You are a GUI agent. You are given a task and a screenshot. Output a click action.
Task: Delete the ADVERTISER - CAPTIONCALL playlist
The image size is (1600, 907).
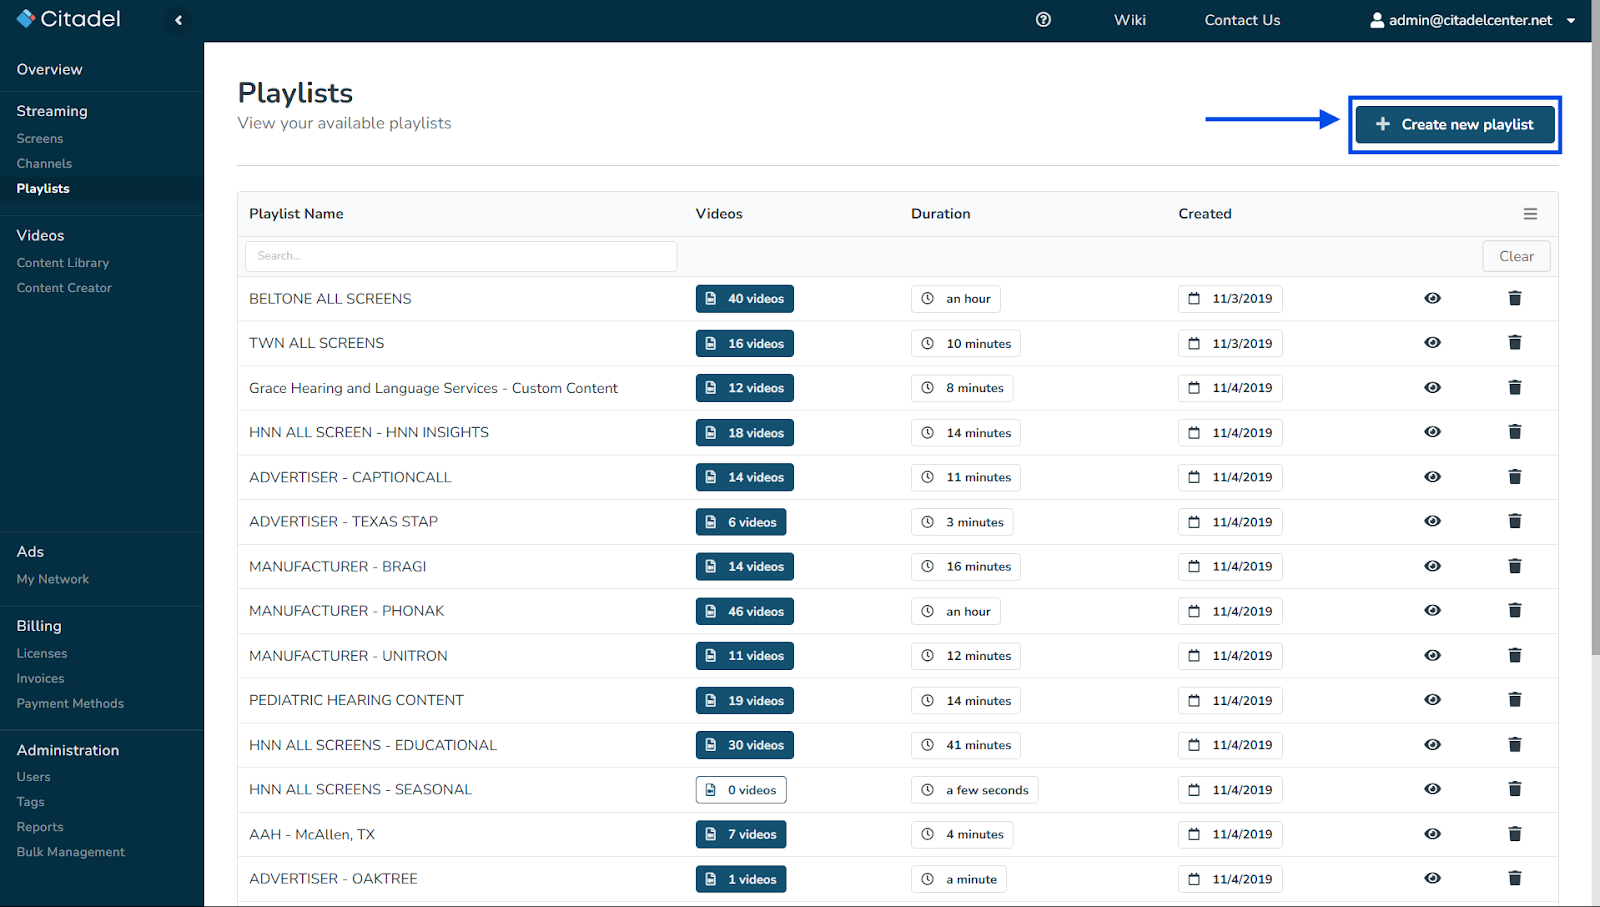pyautogui.click(x=1515, y=477)
